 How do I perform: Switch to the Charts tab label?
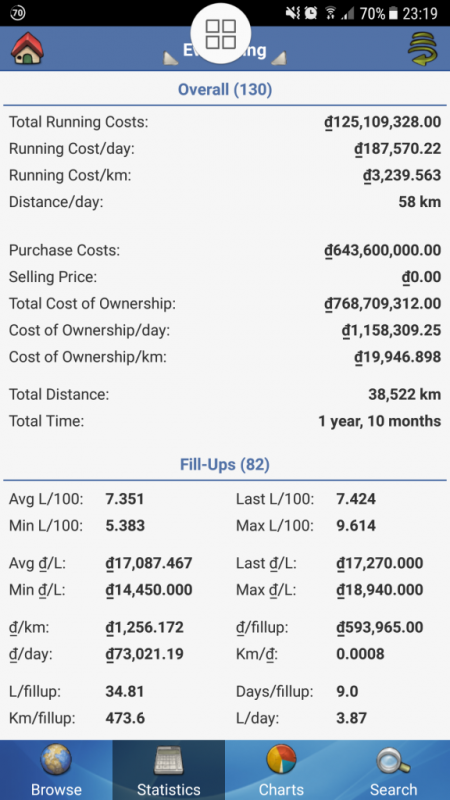(x=281, y=789)
